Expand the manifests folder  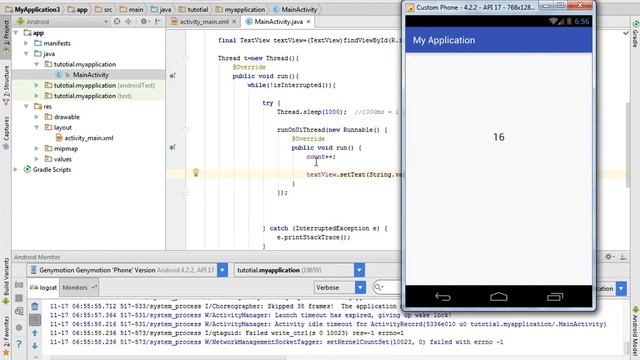click(27, 43)
